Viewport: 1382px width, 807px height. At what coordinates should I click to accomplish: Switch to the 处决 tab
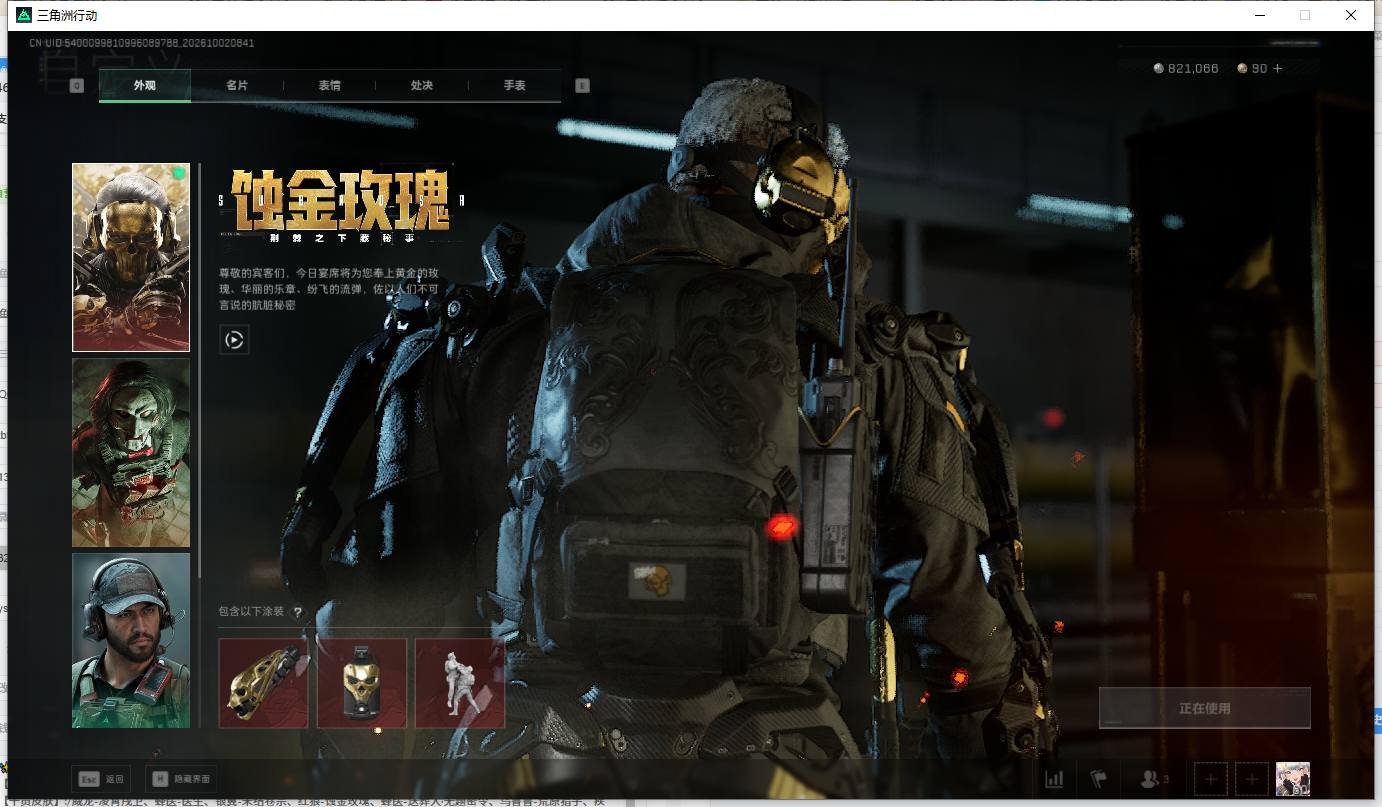[422, 86]
